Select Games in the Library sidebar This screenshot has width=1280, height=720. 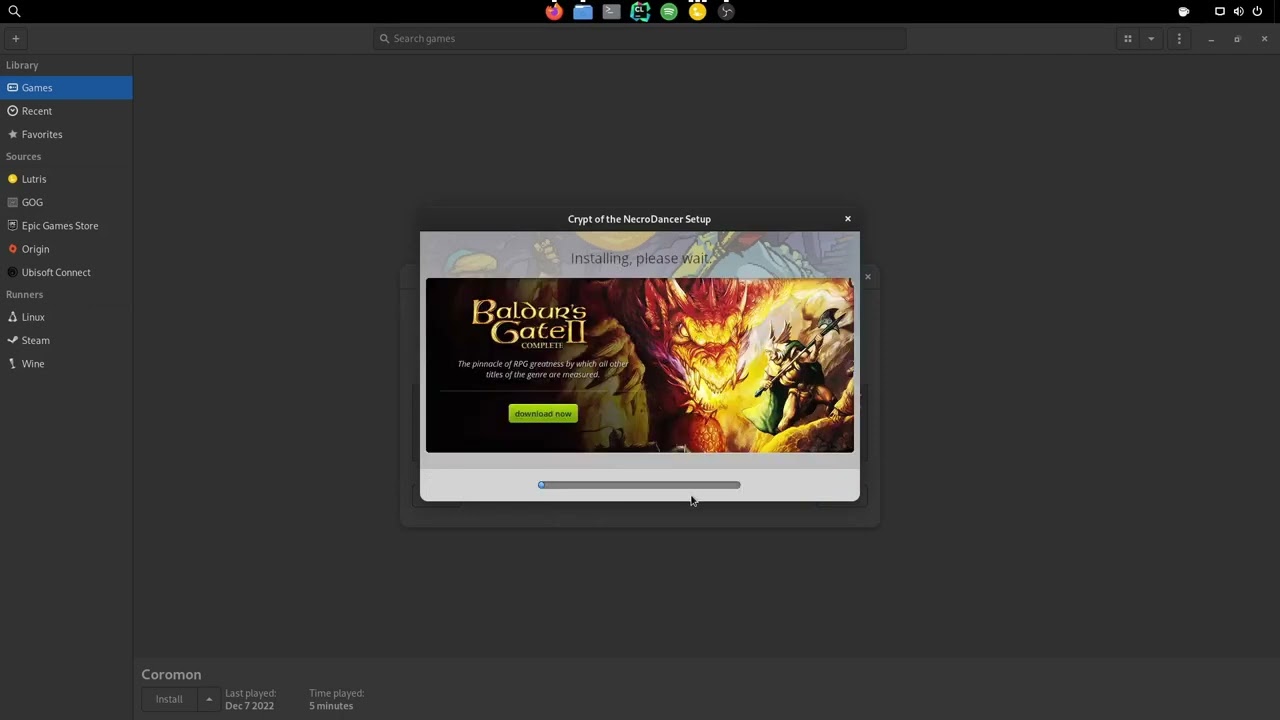[66, 88]
